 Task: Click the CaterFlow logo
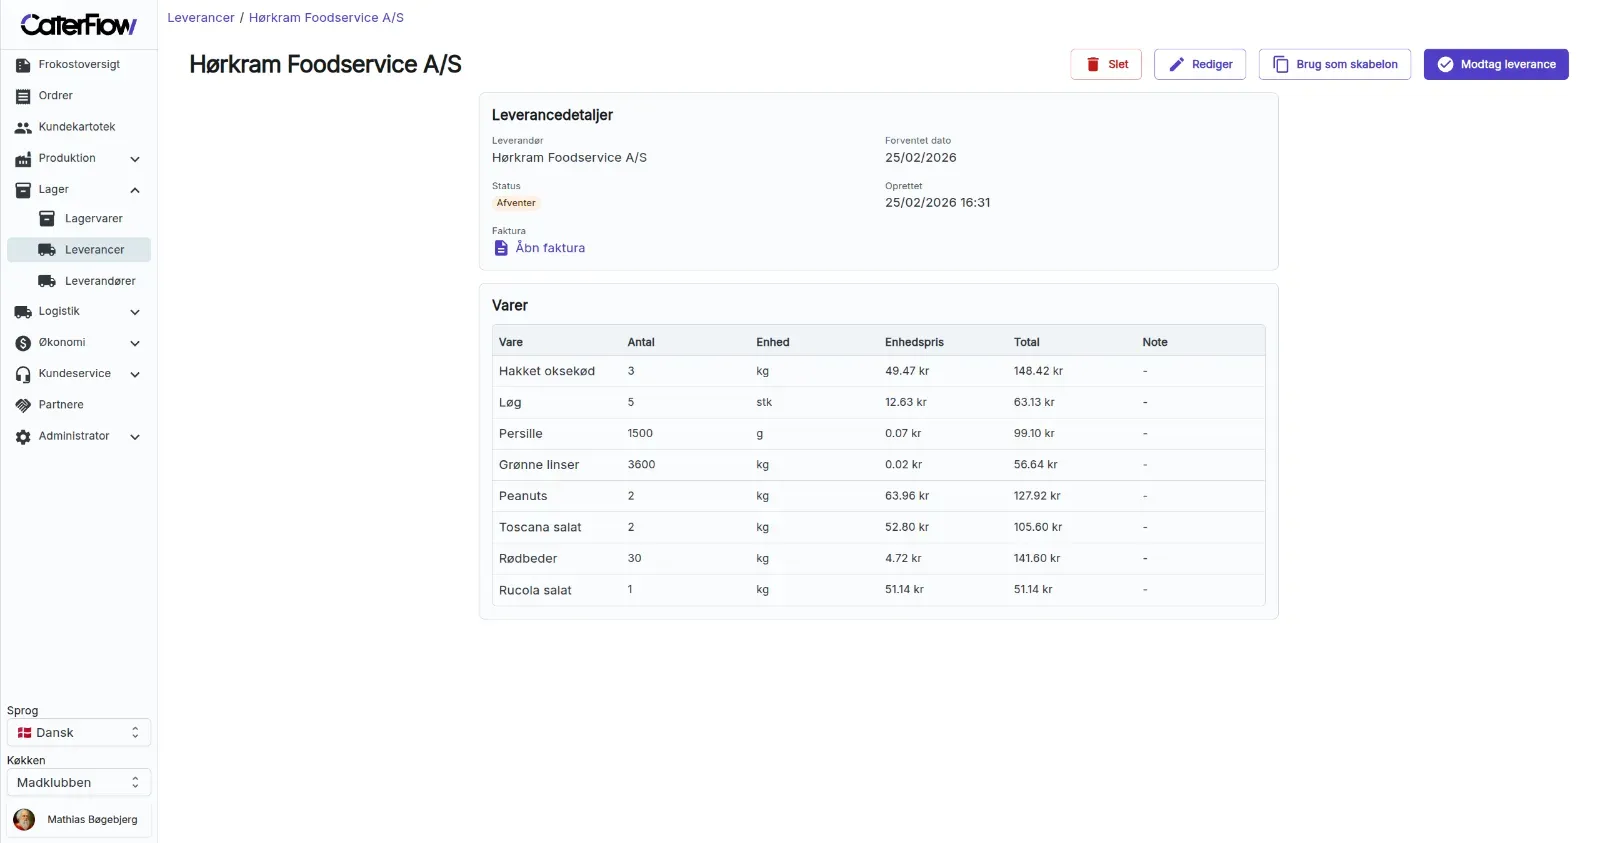[78, 25]
